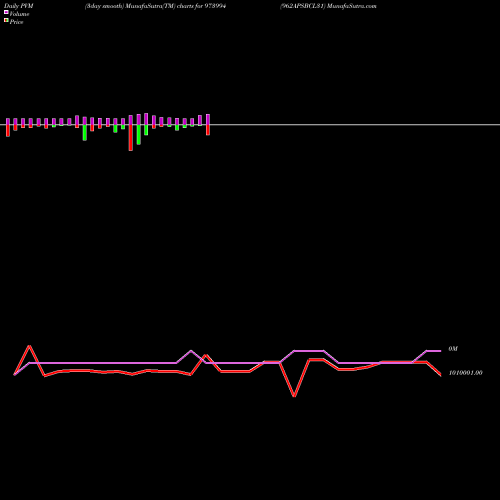Click the 'Volume' legend label
Screen dimensions: 500x500
tap(19, 14)
